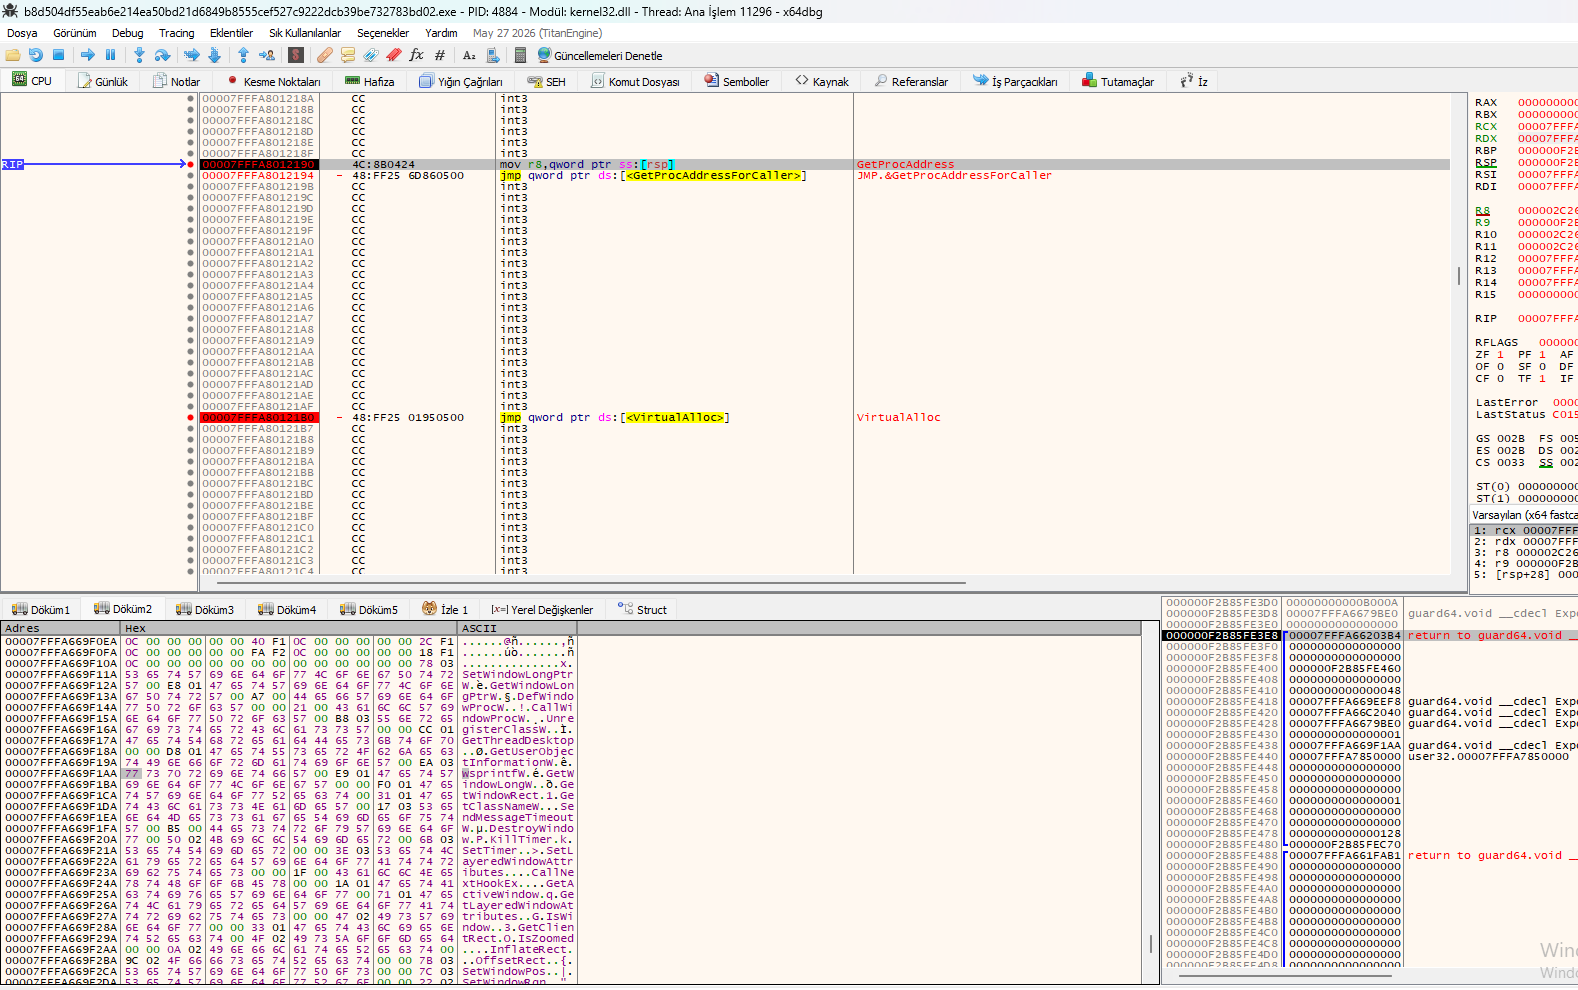This screenshot has width=1578, height=990.
Task: Click the Scylla plugin icon
Action: pos(296,55)
